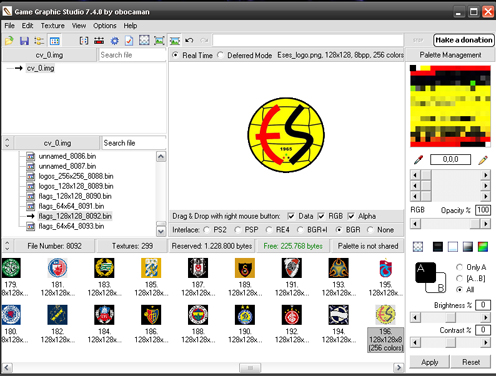Viewport: 496px width, 376px height.
Task: Click the rainbow gradient palette icon
Action: tap(483, 246)
